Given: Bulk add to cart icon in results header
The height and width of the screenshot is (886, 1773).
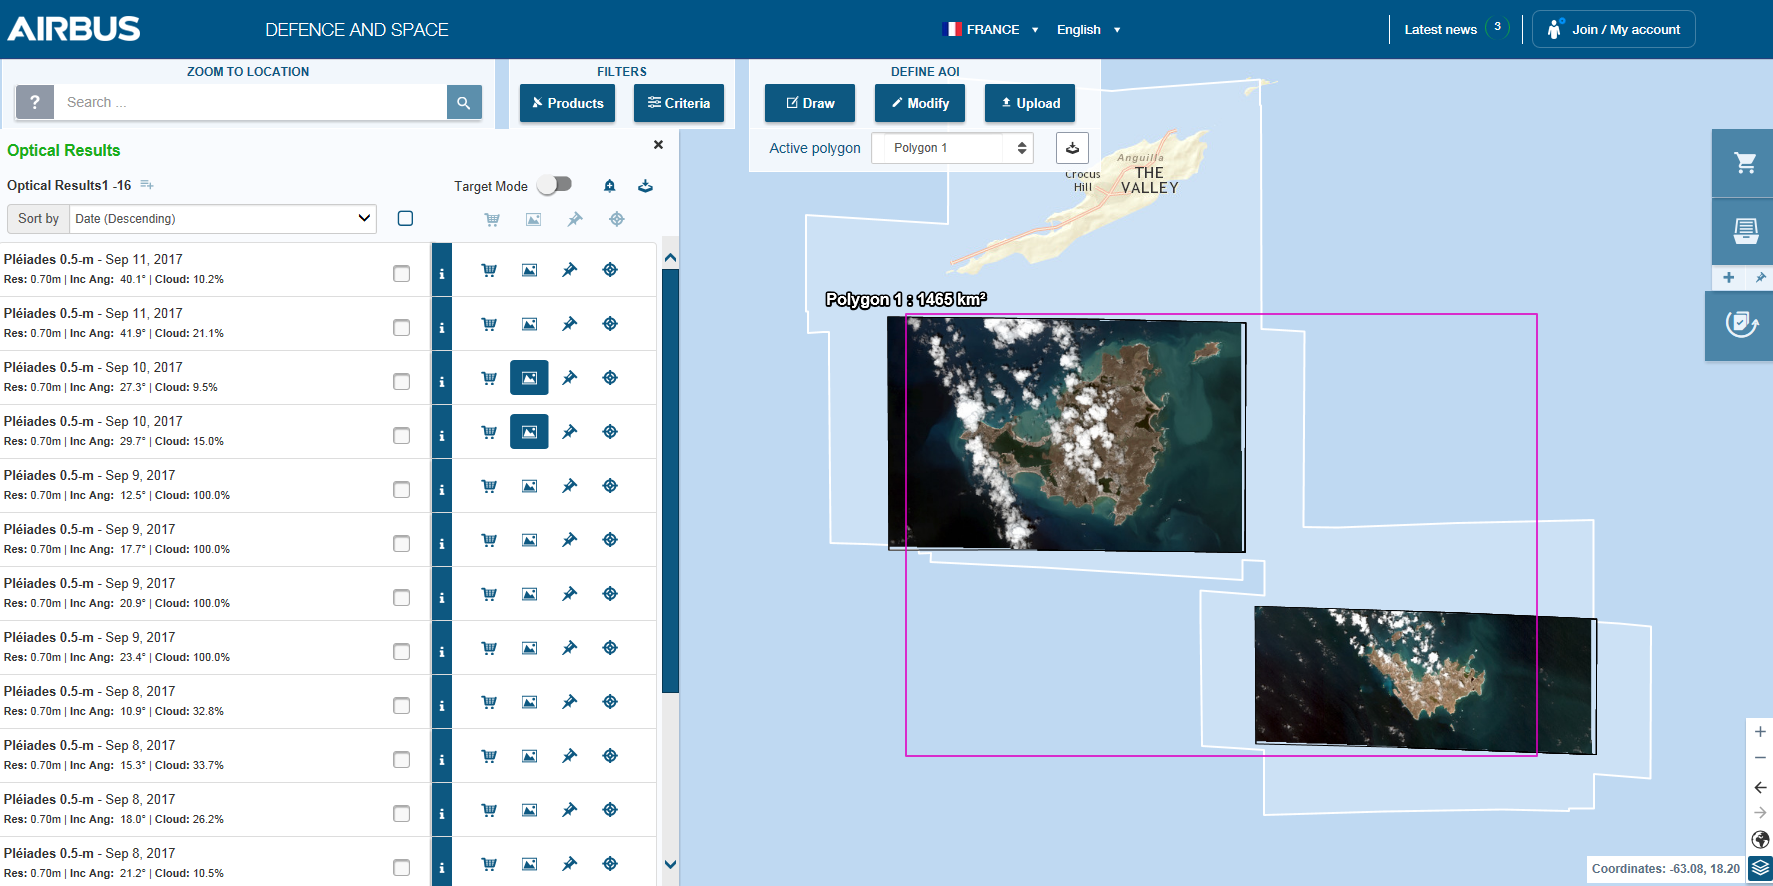Looking at the screenshot, I should (492, 219).
